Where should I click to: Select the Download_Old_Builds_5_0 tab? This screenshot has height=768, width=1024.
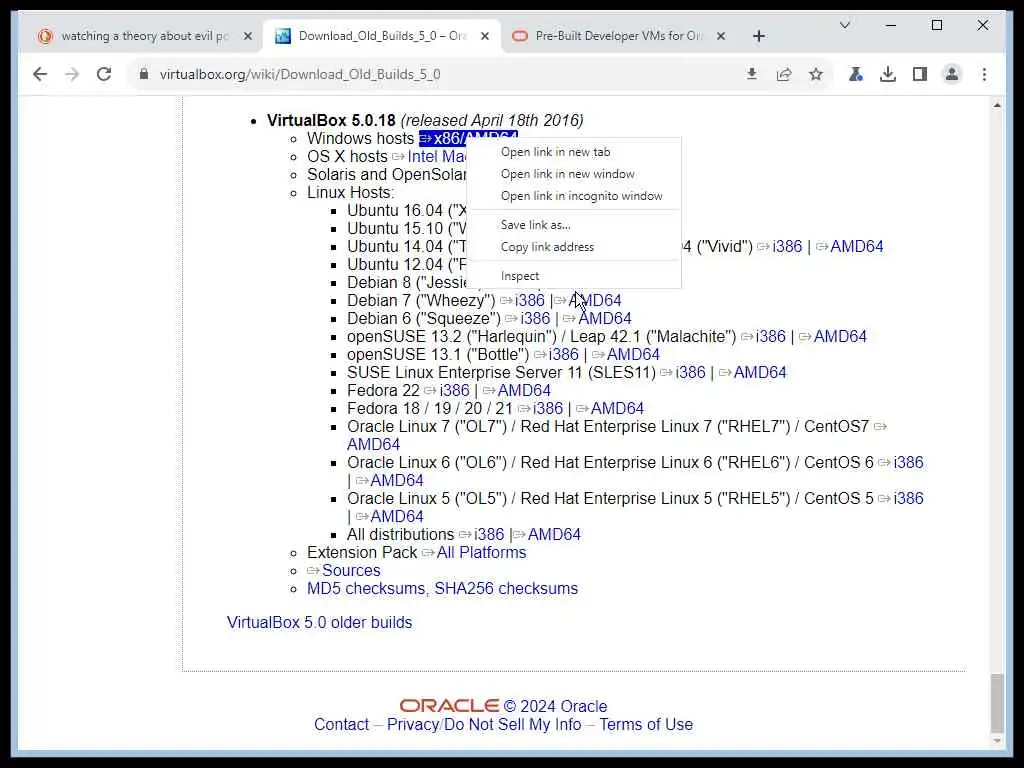coord(382,36)
